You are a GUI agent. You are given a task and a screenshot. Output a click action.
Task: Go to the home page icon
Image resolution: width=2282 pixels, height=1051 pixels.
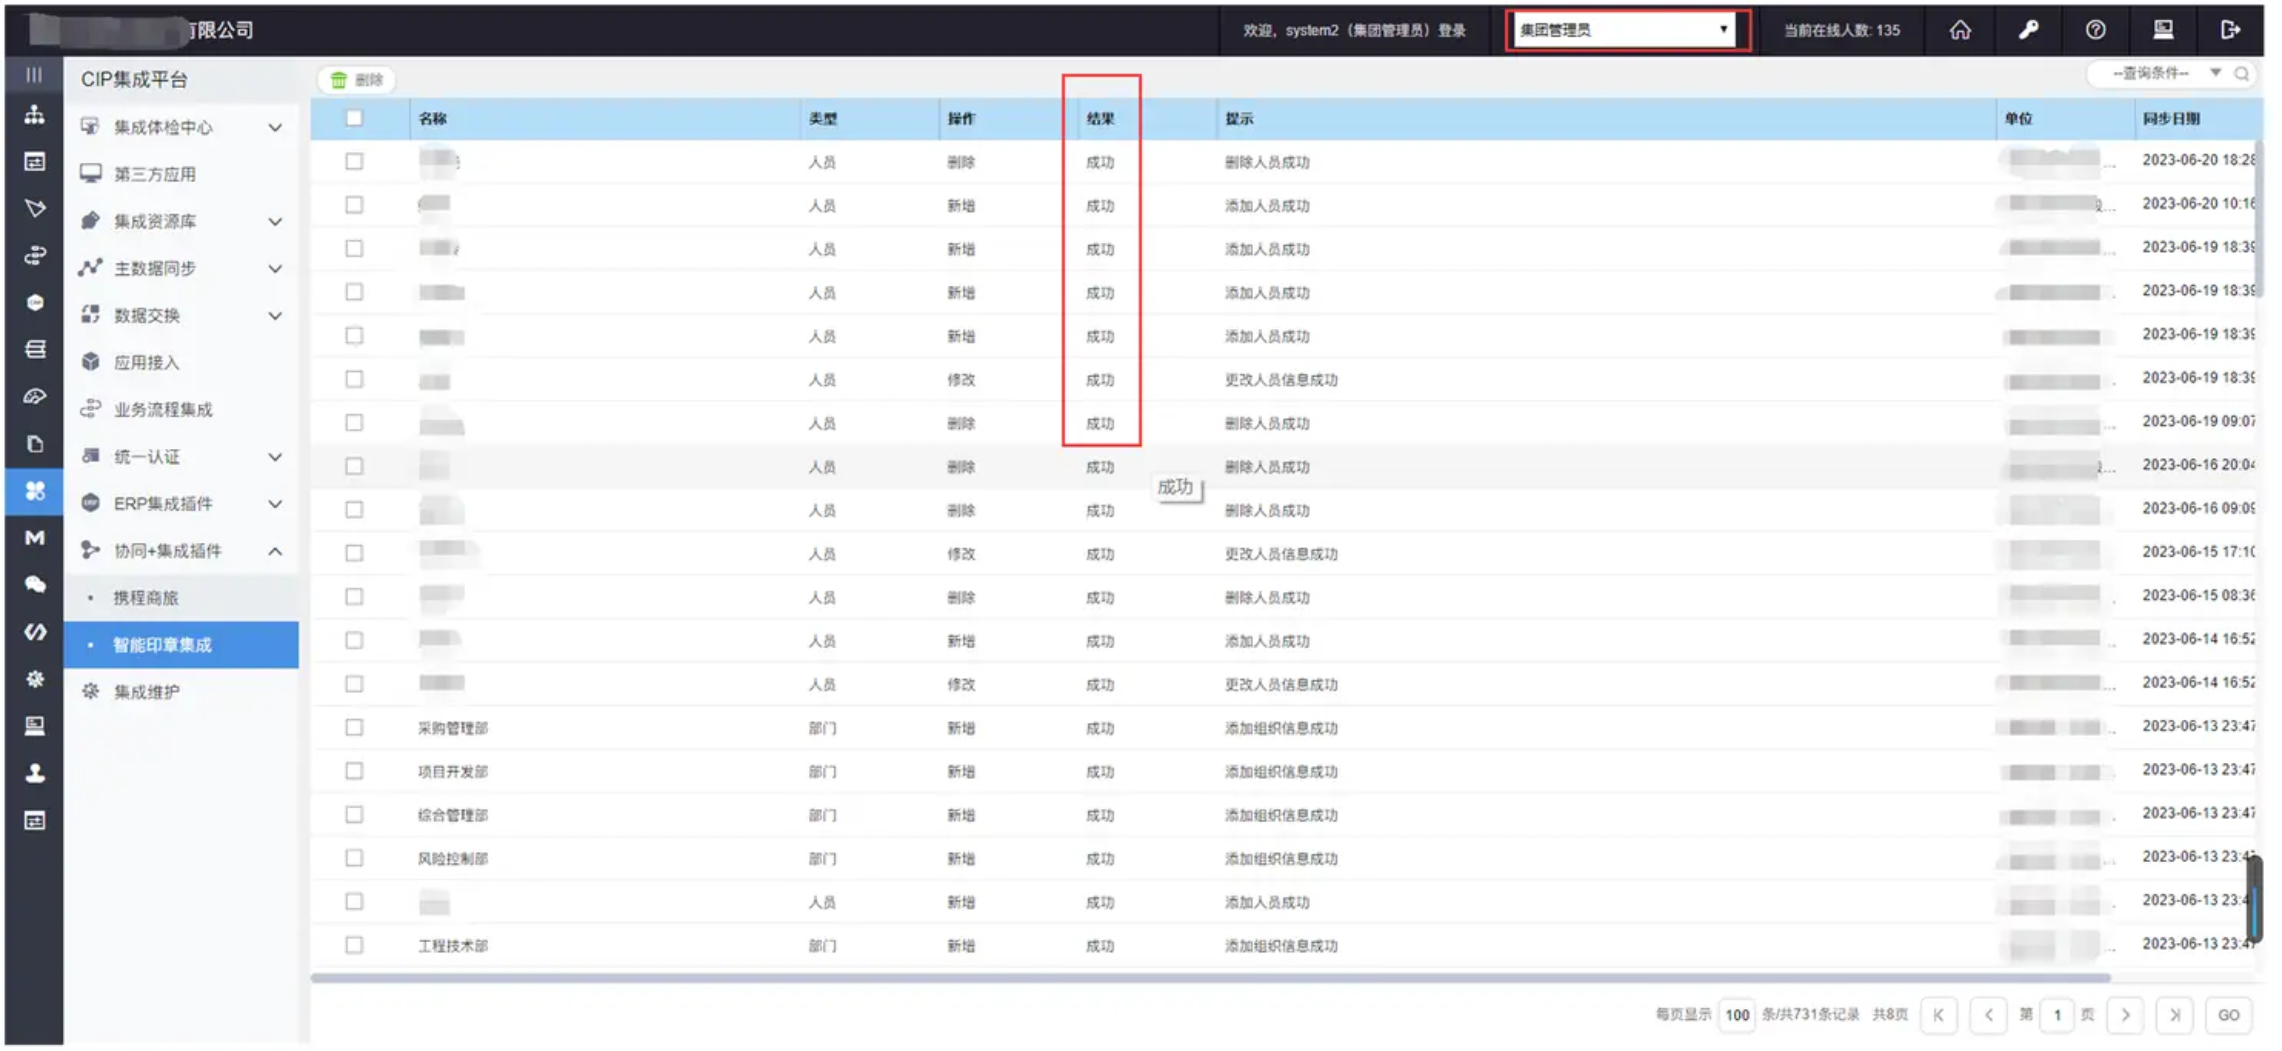coord(1960,30)
